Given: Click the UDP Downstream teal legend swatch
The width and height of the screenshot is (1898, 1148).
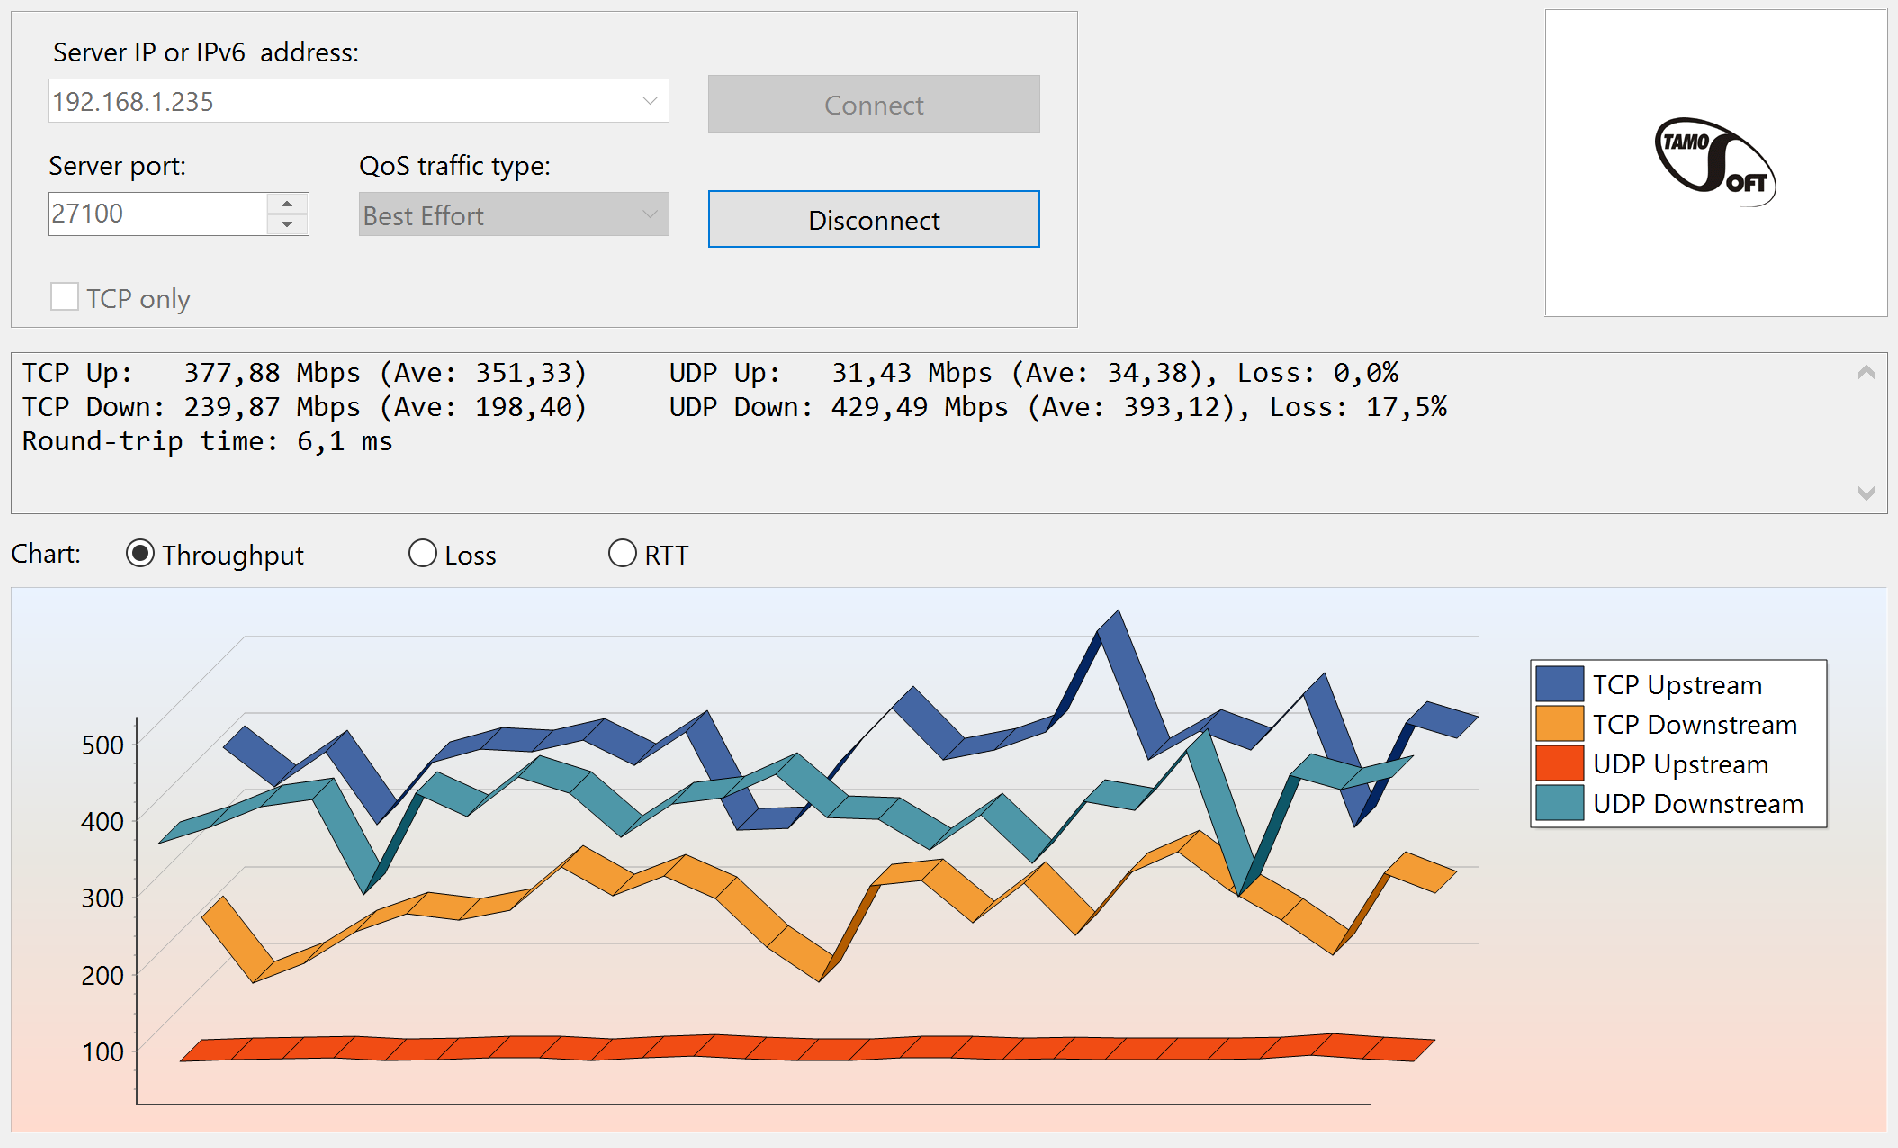Looking at the screenshot, I should [x=1559, y=803].
